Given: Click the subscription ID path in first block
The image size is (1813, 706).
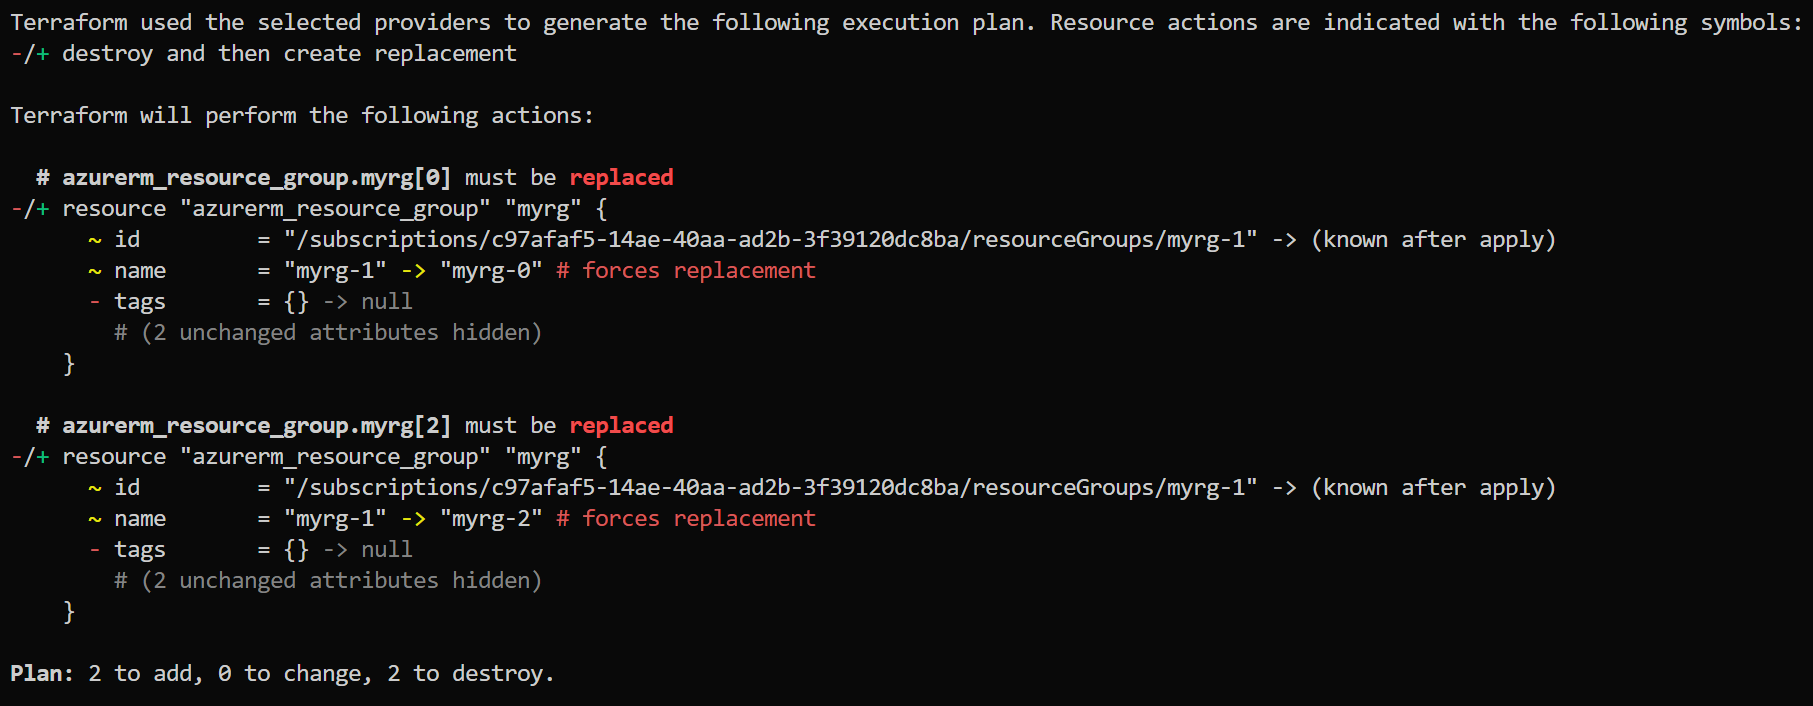Looking at the screenshot, I should (770, 239).
